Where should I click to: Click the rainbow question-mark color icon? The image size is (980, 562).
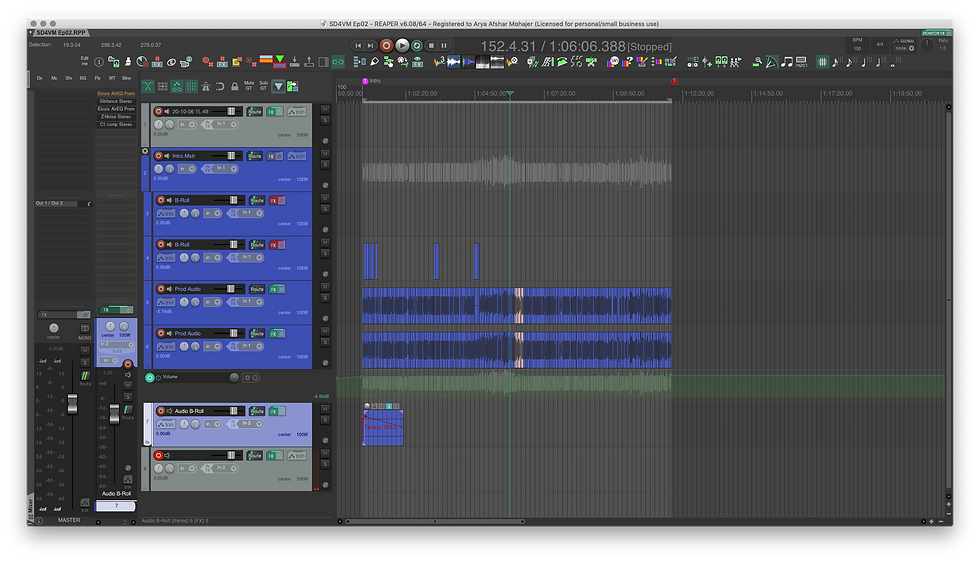pyautogui.click(x=628, y=62)
